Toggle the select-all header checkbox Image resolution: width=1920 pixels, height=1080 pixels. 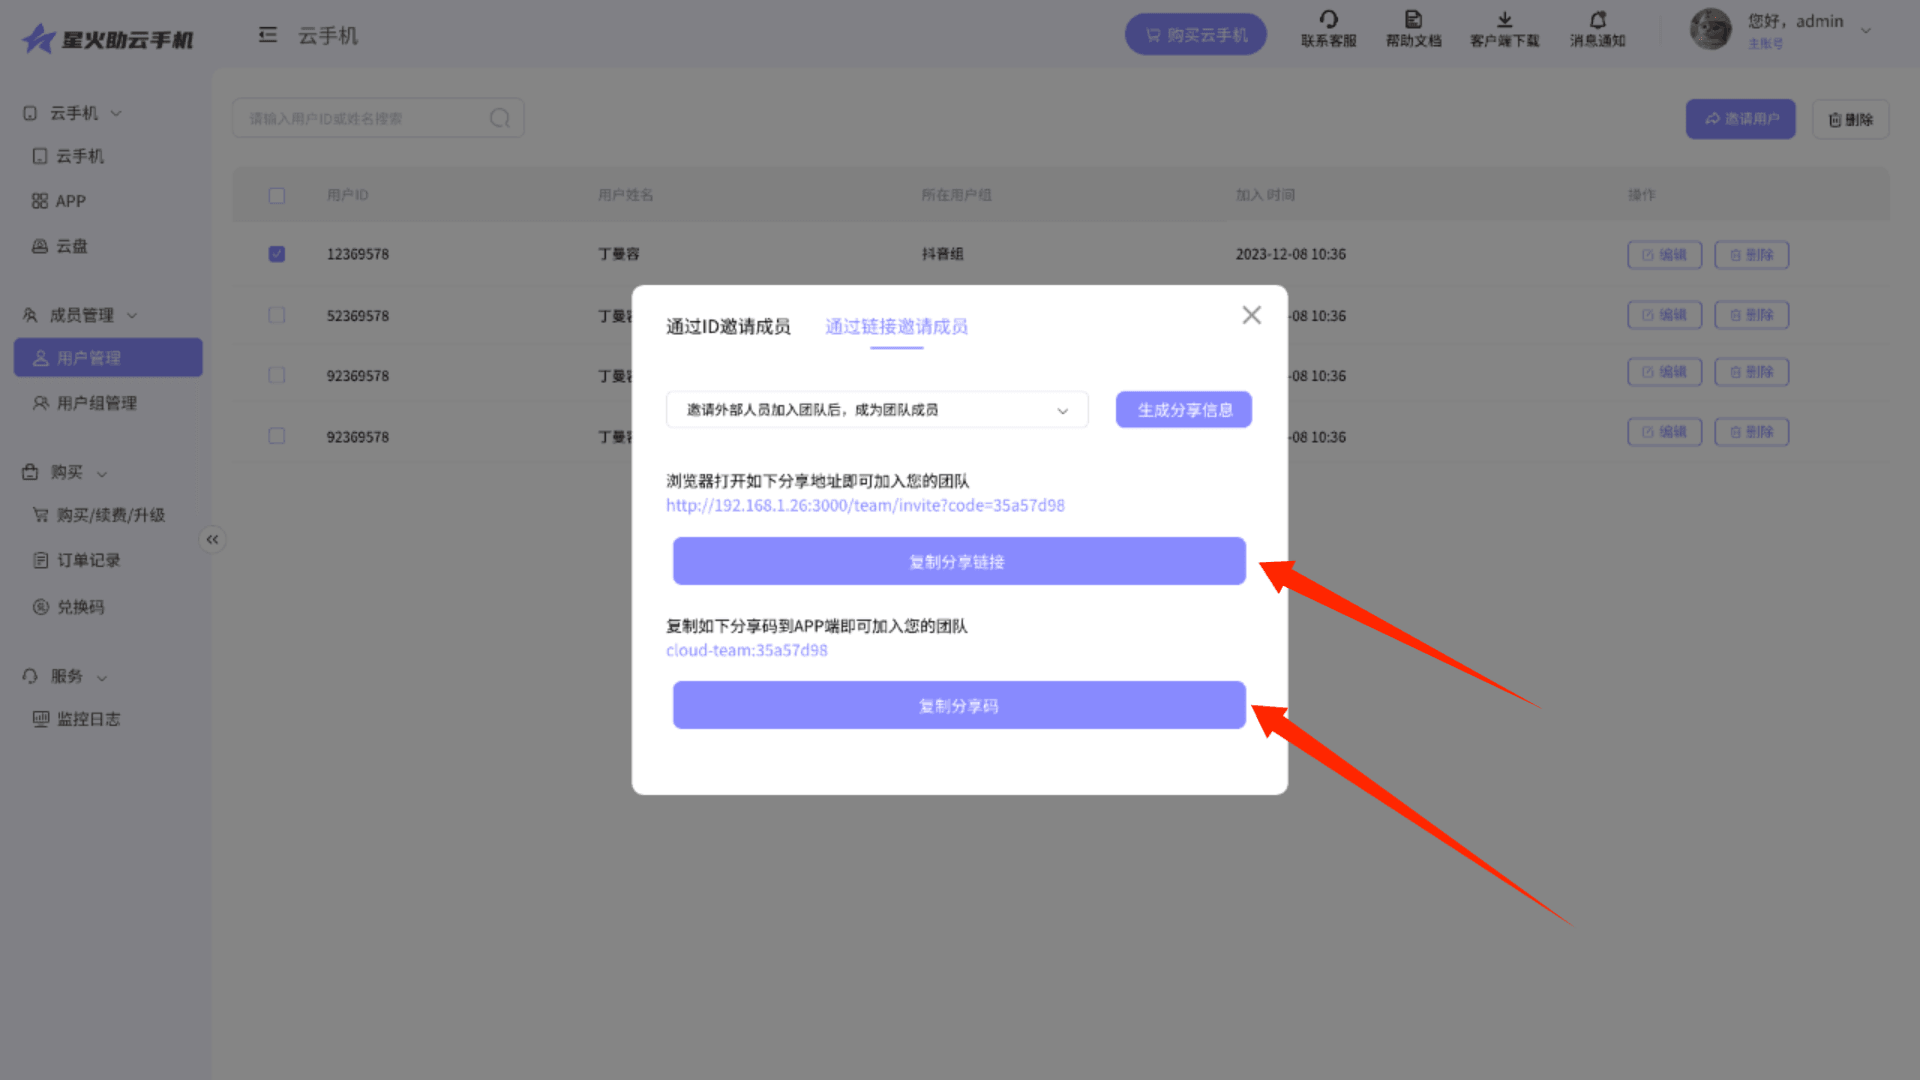pos(277,195)
